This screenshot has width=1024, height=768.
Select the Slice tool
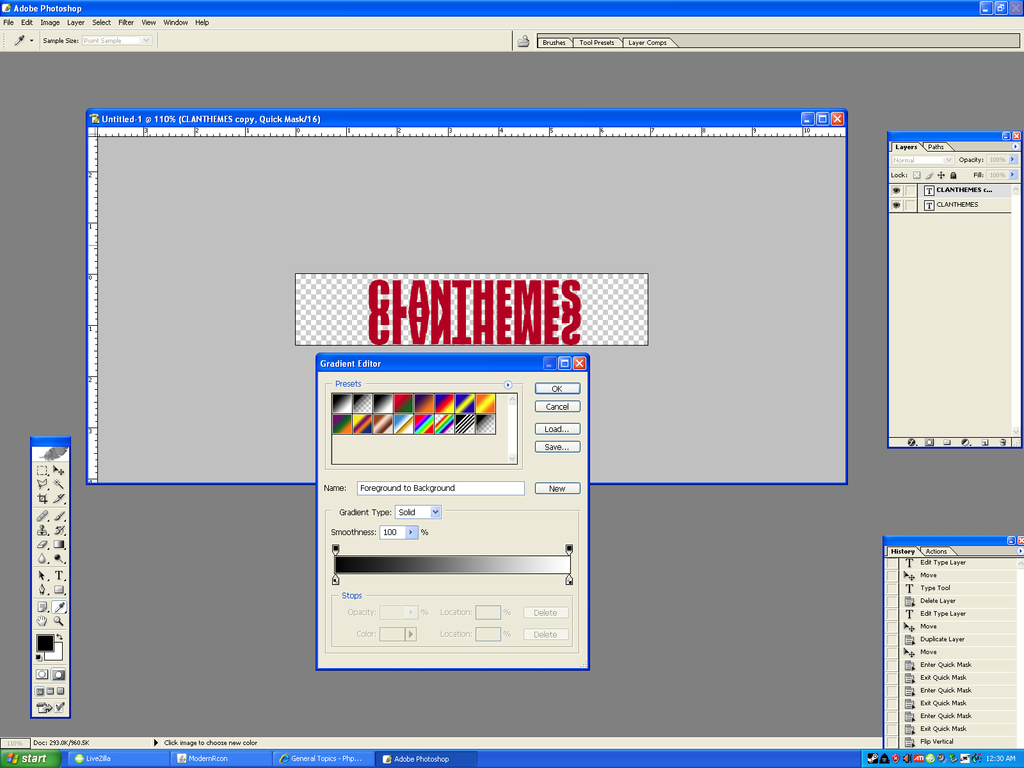tap(59, 498)
